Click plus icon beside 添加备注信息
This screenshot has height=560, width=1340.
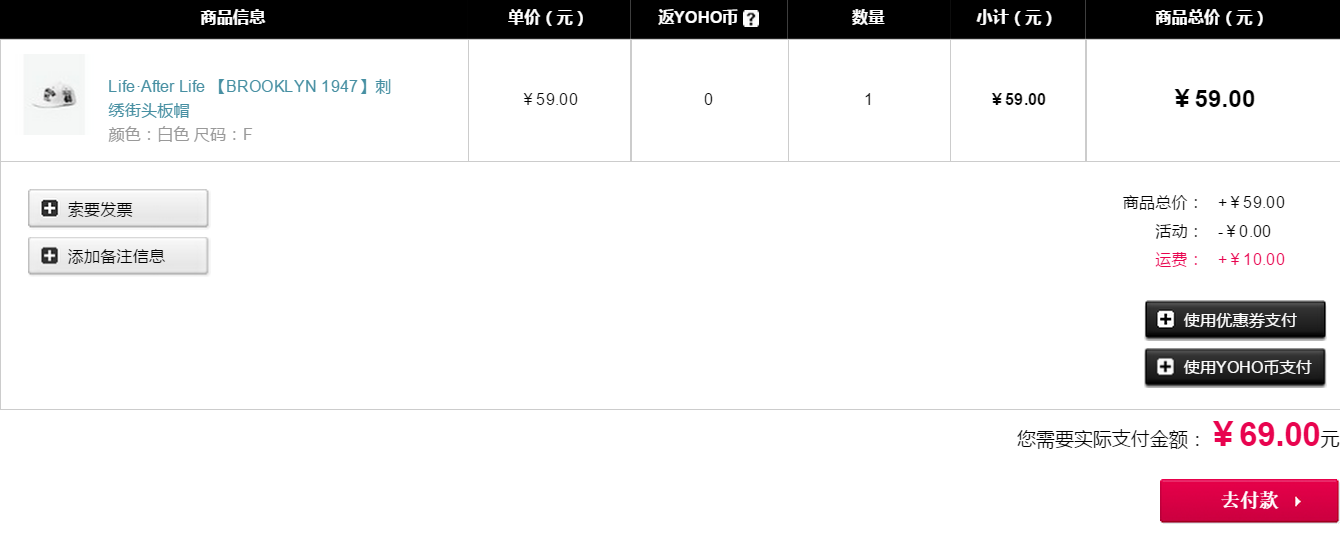49,256
